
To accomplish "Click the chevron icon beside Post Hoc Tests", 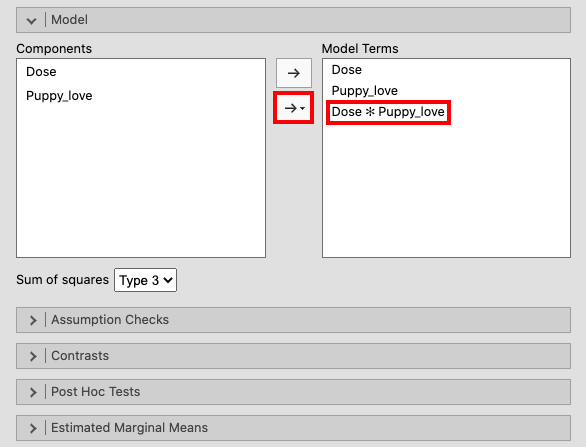I will (33, 392).
